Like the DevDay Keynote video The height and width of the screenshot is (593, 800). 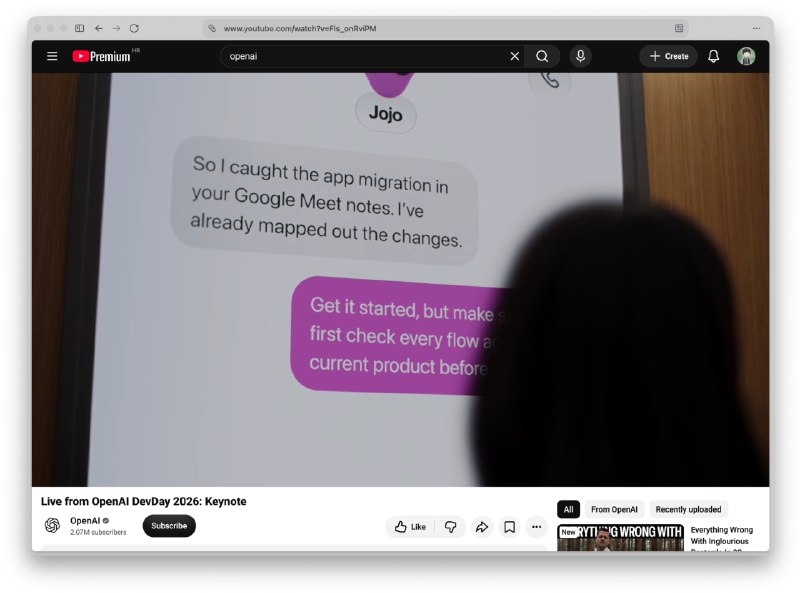point(410,527)
